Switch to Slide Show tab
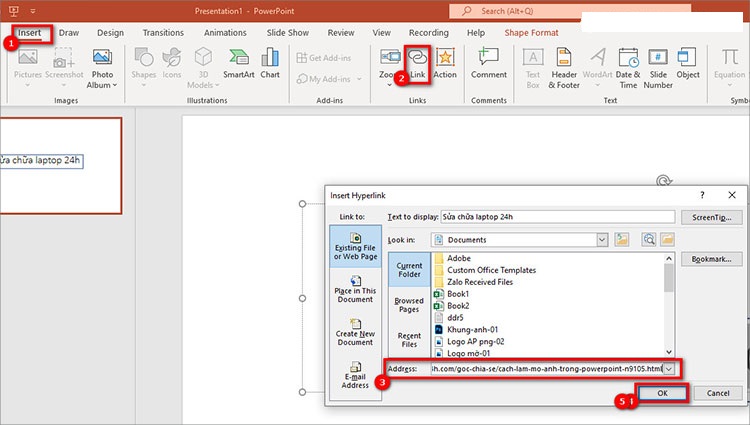750x425 pixels. pos(287,33)
